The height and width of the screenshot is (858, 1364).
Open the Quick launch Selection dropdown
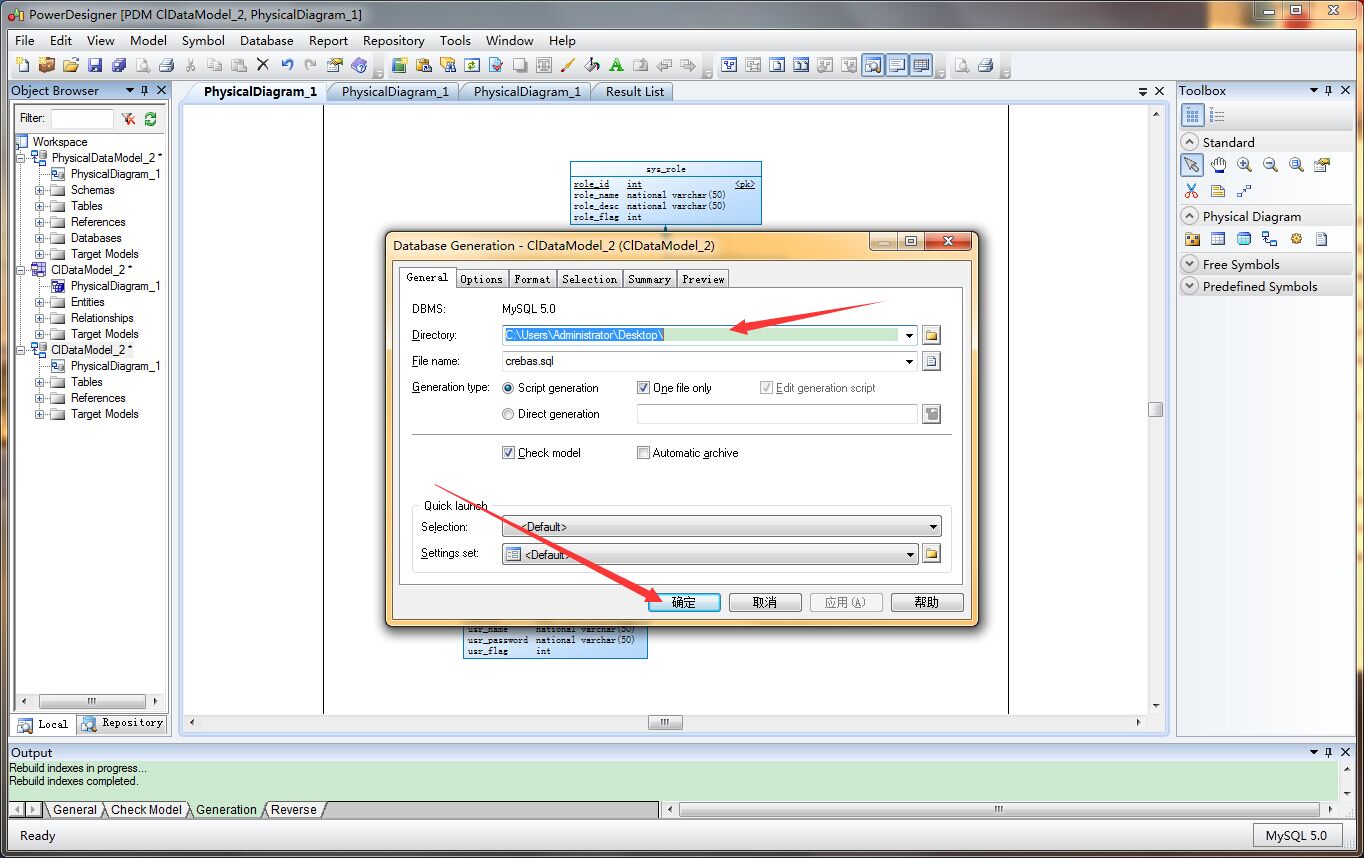point(721,527)
